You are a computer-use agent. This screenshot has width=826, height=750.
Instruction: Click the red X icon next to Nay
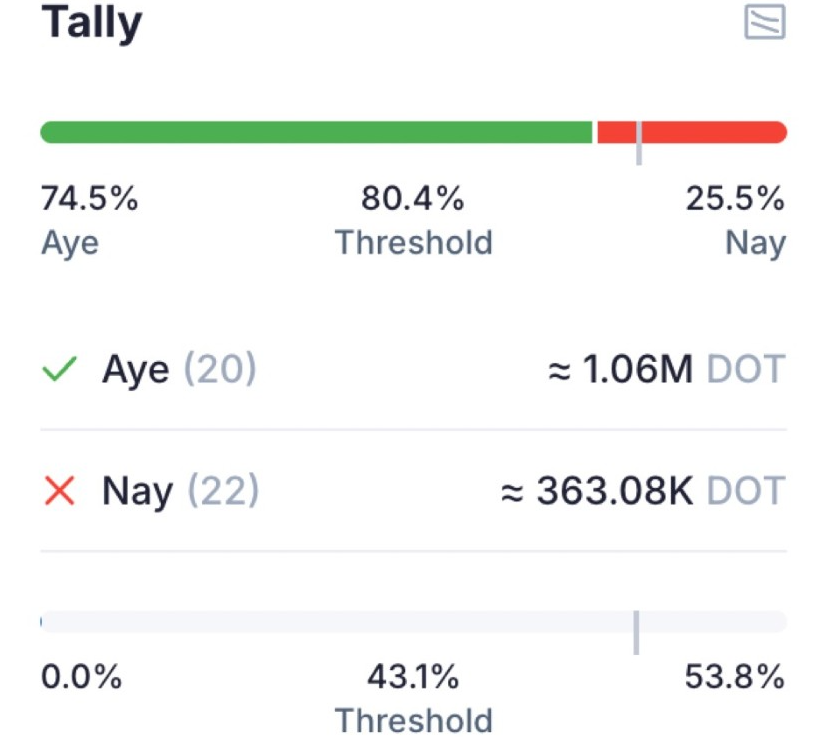(60, 491)
